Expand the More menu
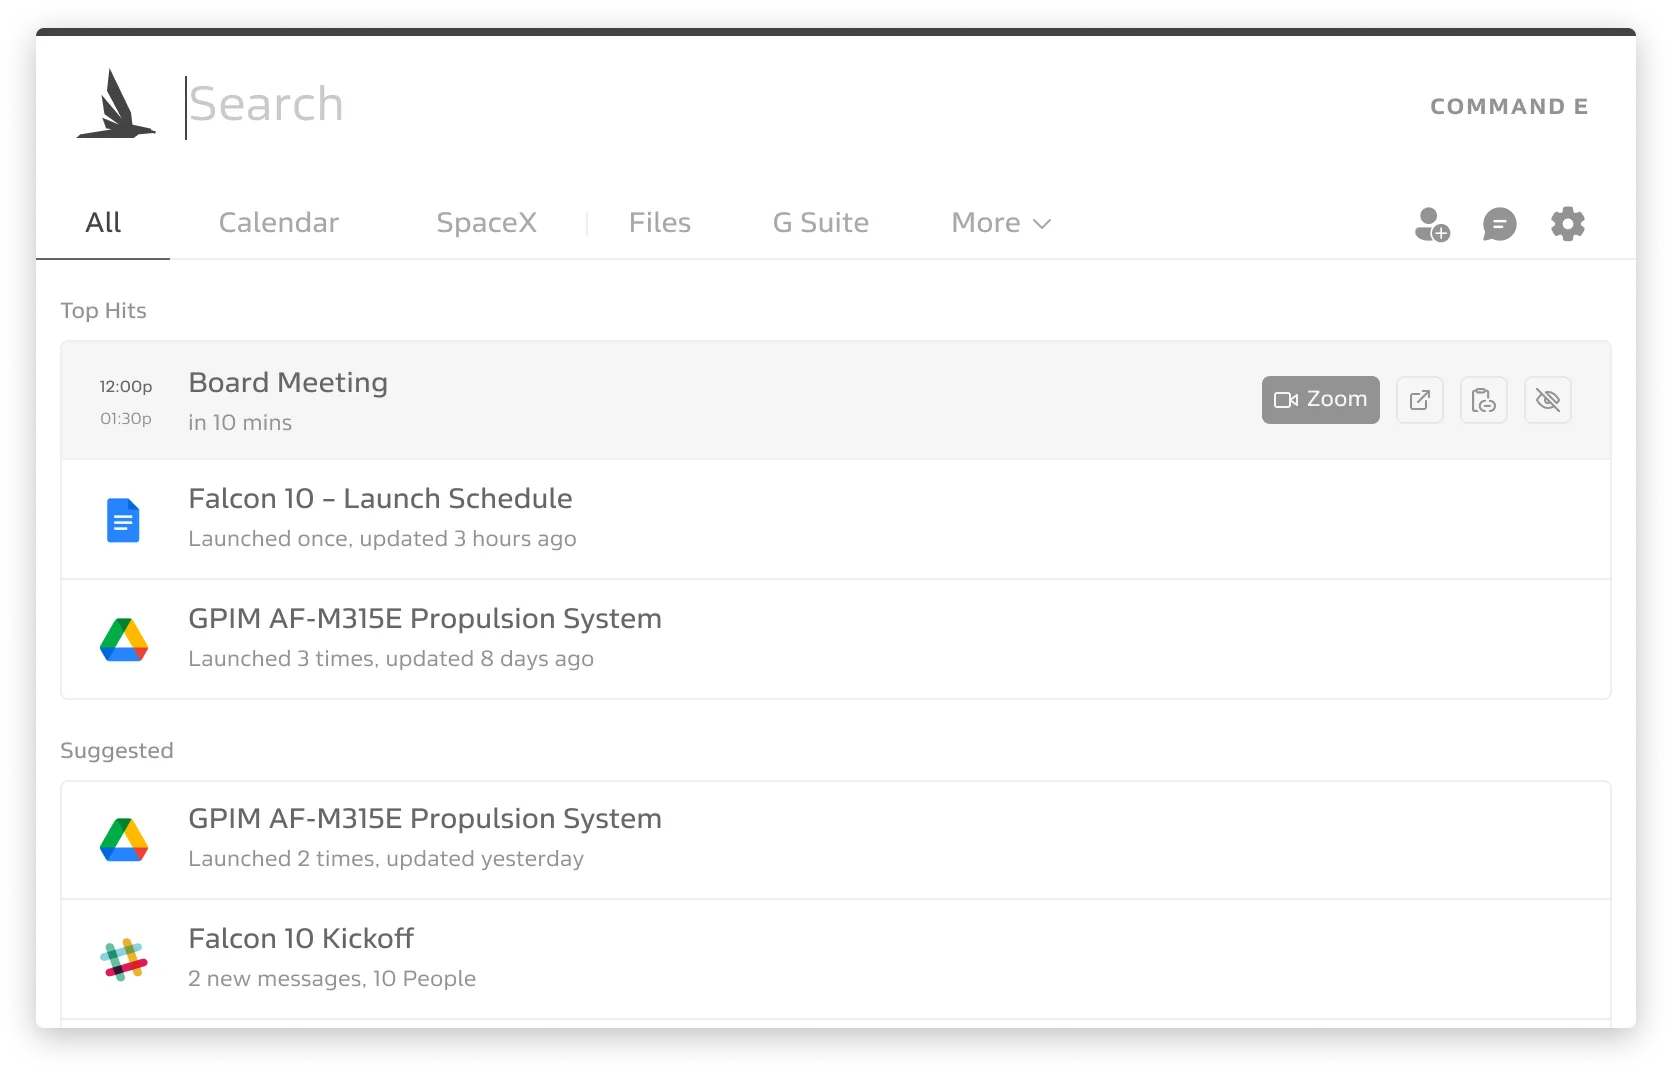The image size is (1672, 1072). pos(1000,223)
